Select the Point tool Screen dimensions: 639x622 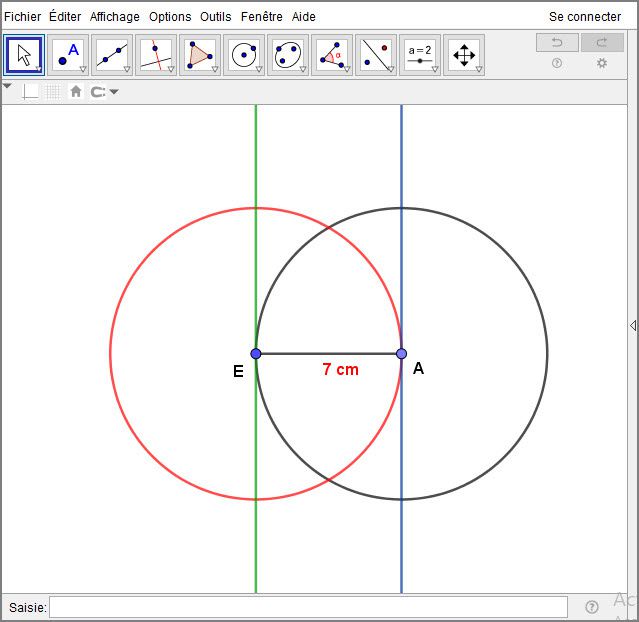click(68, 55)
